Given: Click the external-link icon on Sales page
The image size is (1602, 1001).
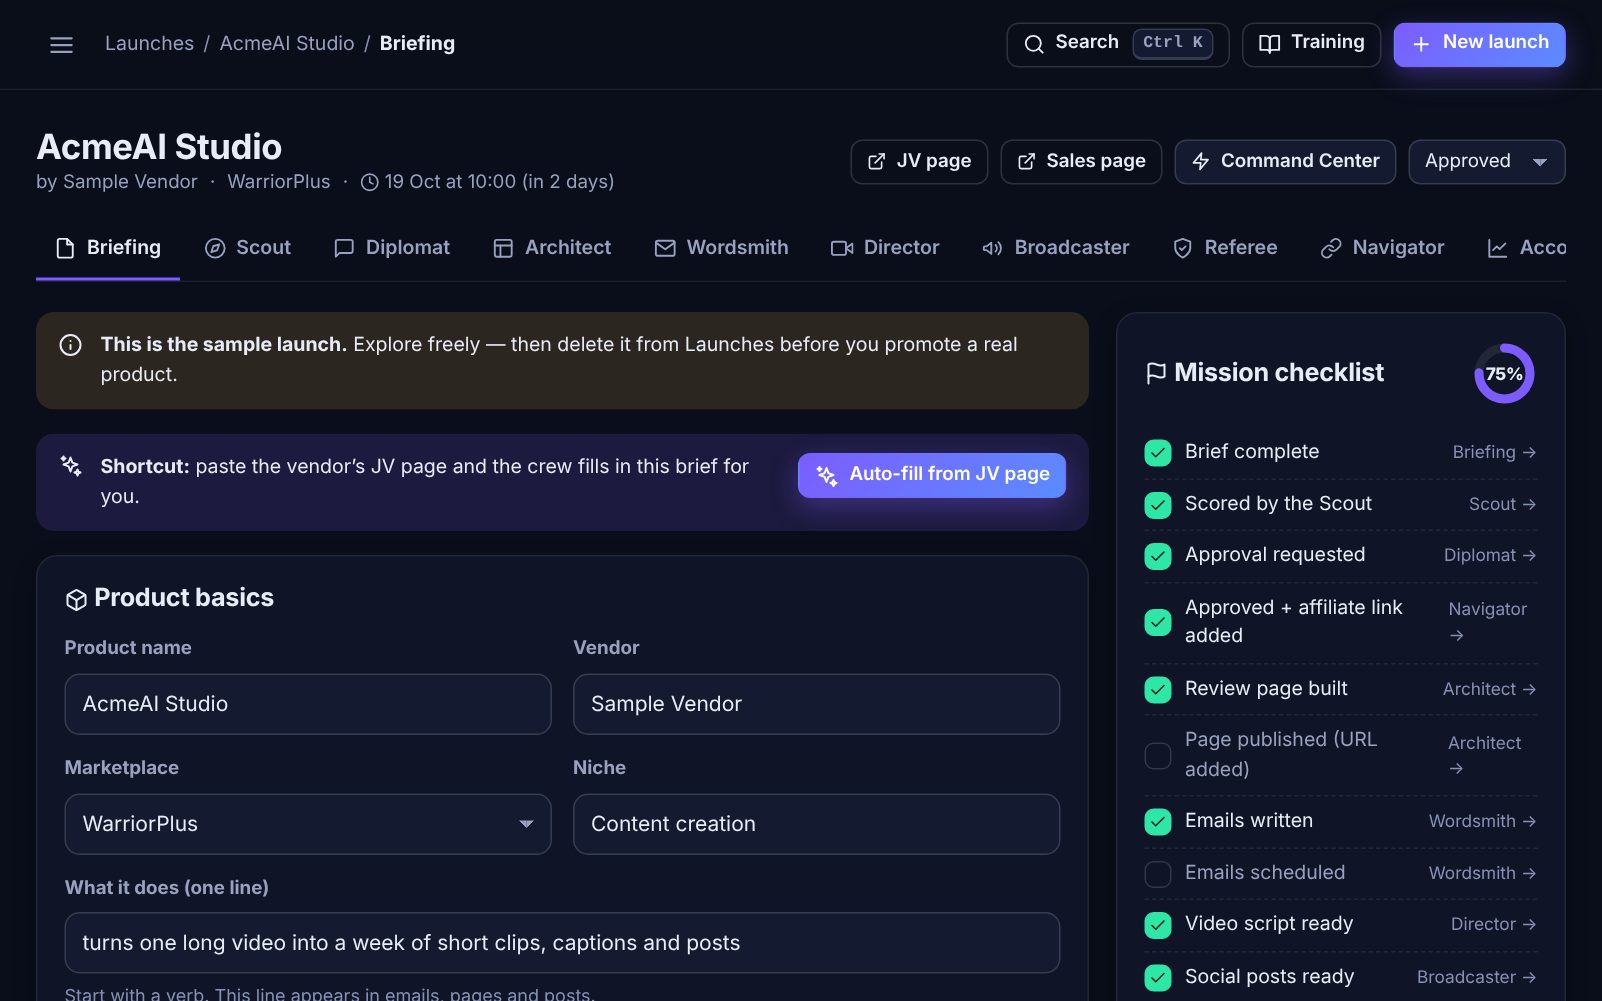Looking at the screenshot, I should pyautogui.click(x=1026, y=162).
